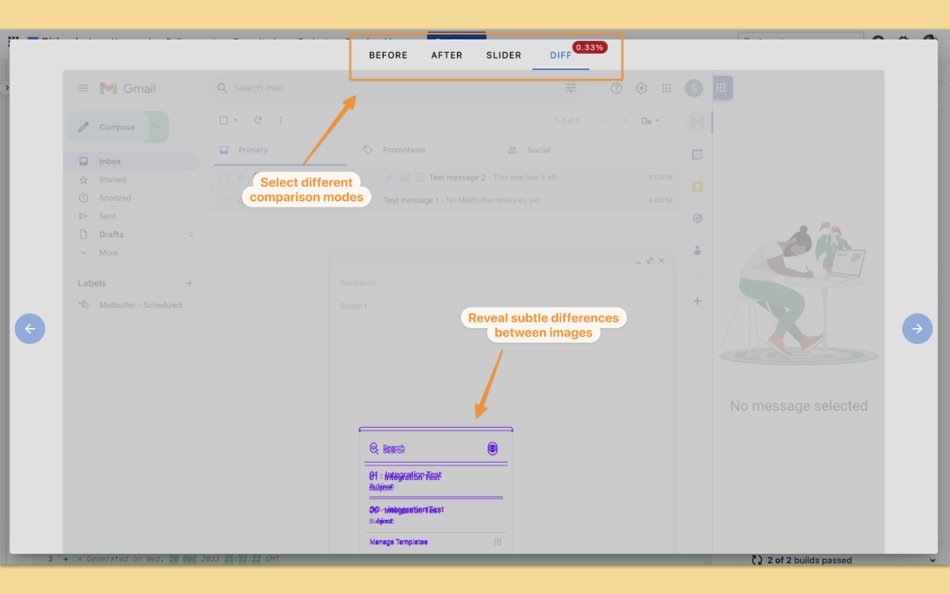This screenshot has width=950, height=594.
Task: Switch to the Primary inbox tab
Action: point(281,150)
